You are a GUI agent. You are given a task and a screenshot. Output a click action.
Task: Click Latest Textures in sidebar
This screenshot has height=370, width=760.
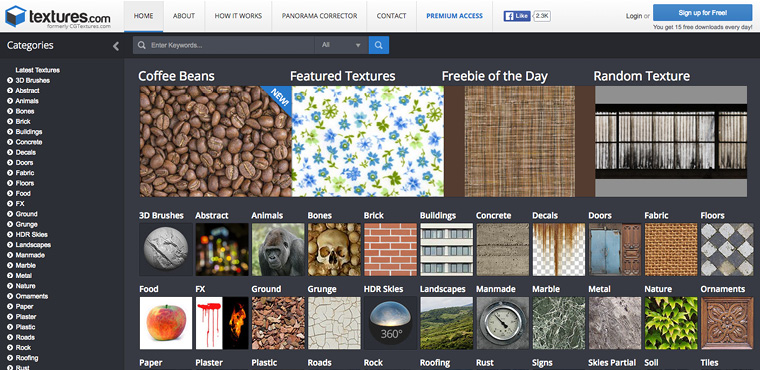point(38,70)
